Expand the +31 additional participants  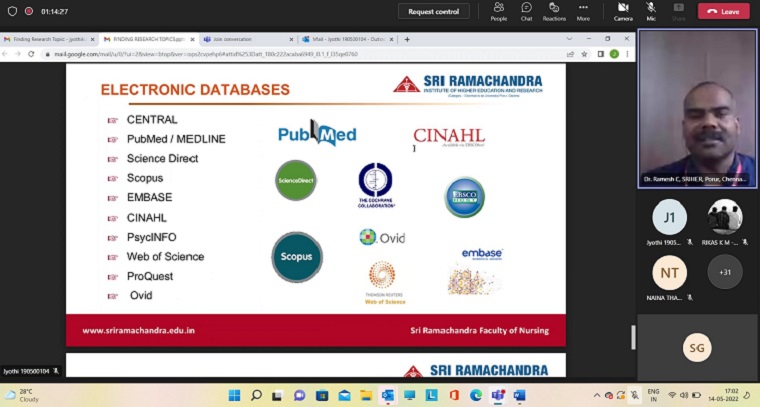coord(725,272)
